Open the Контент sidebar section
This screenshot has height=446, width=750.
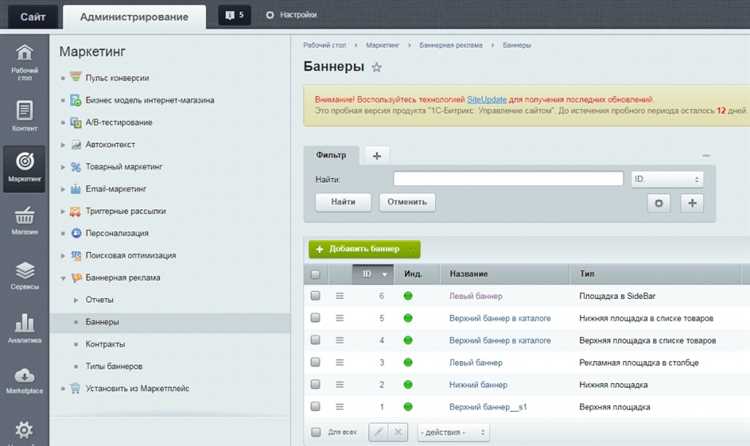click(24, 115)
